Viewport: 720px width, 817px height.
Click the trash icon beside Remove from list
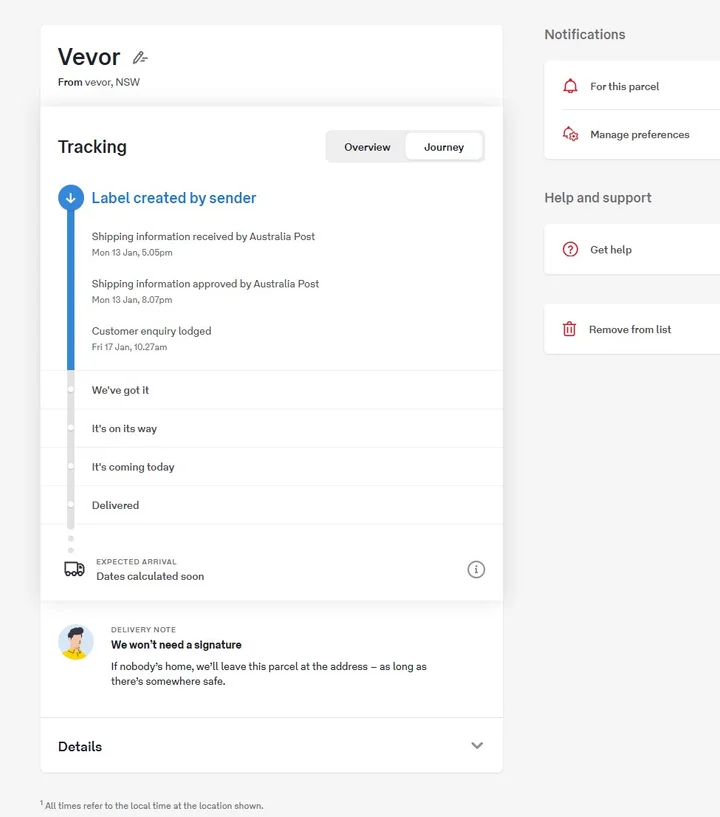pos(571,327)
